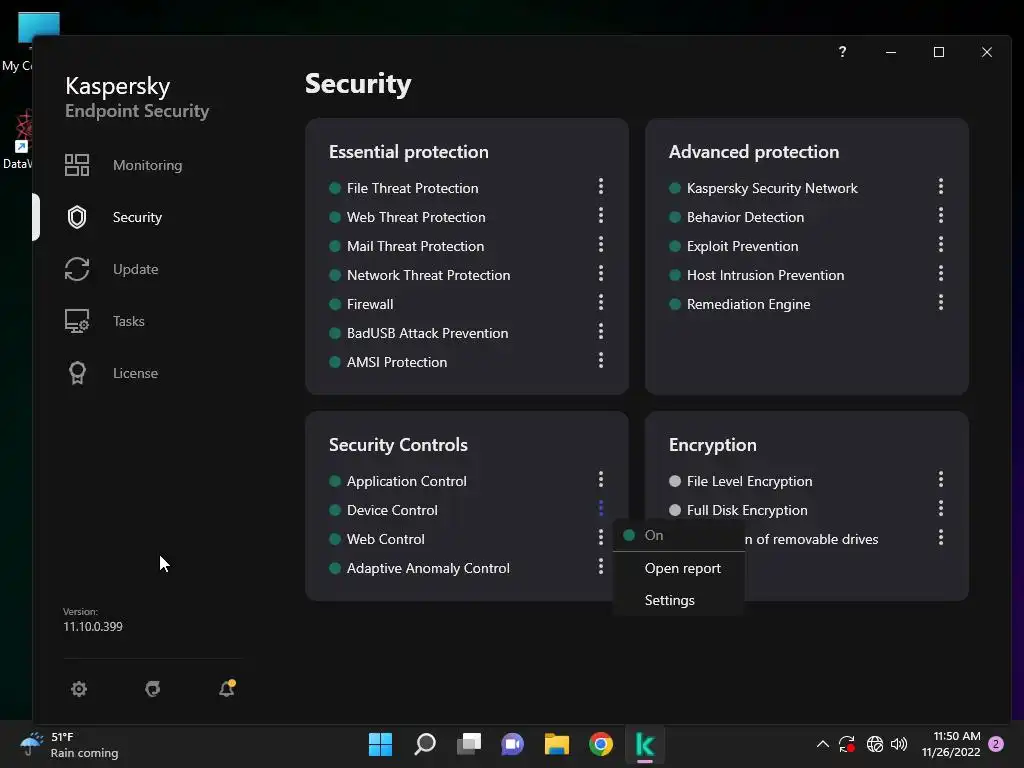Open Network Threat Protection options menu
The image size is (1024, 768).
601,274
